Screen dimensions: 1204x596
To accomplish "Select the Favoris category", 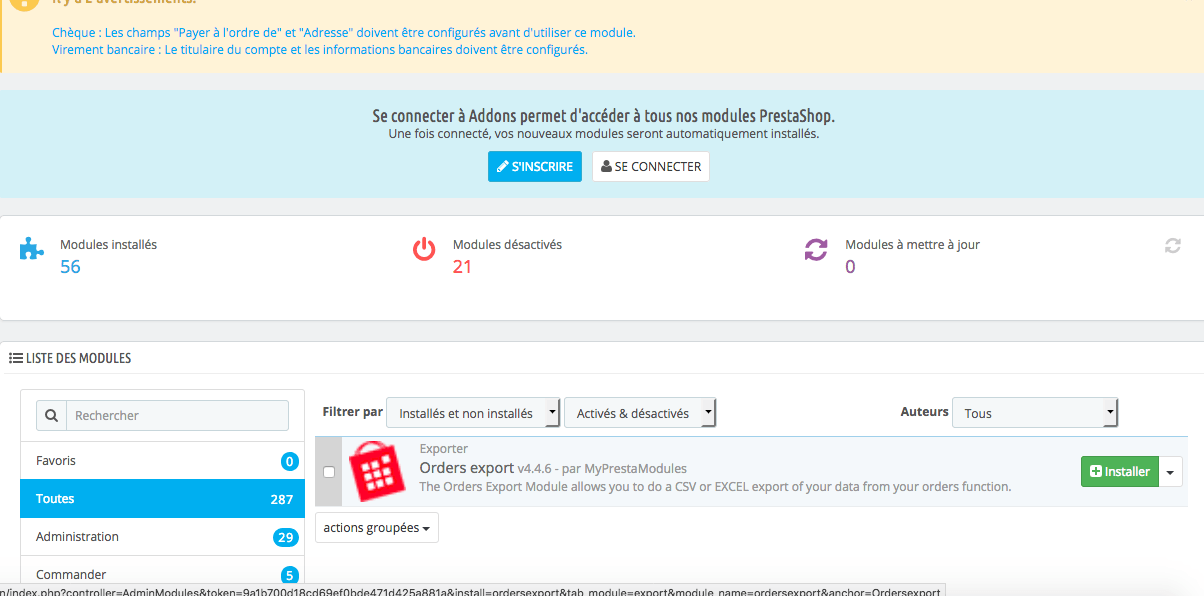I will coord(162,461).
